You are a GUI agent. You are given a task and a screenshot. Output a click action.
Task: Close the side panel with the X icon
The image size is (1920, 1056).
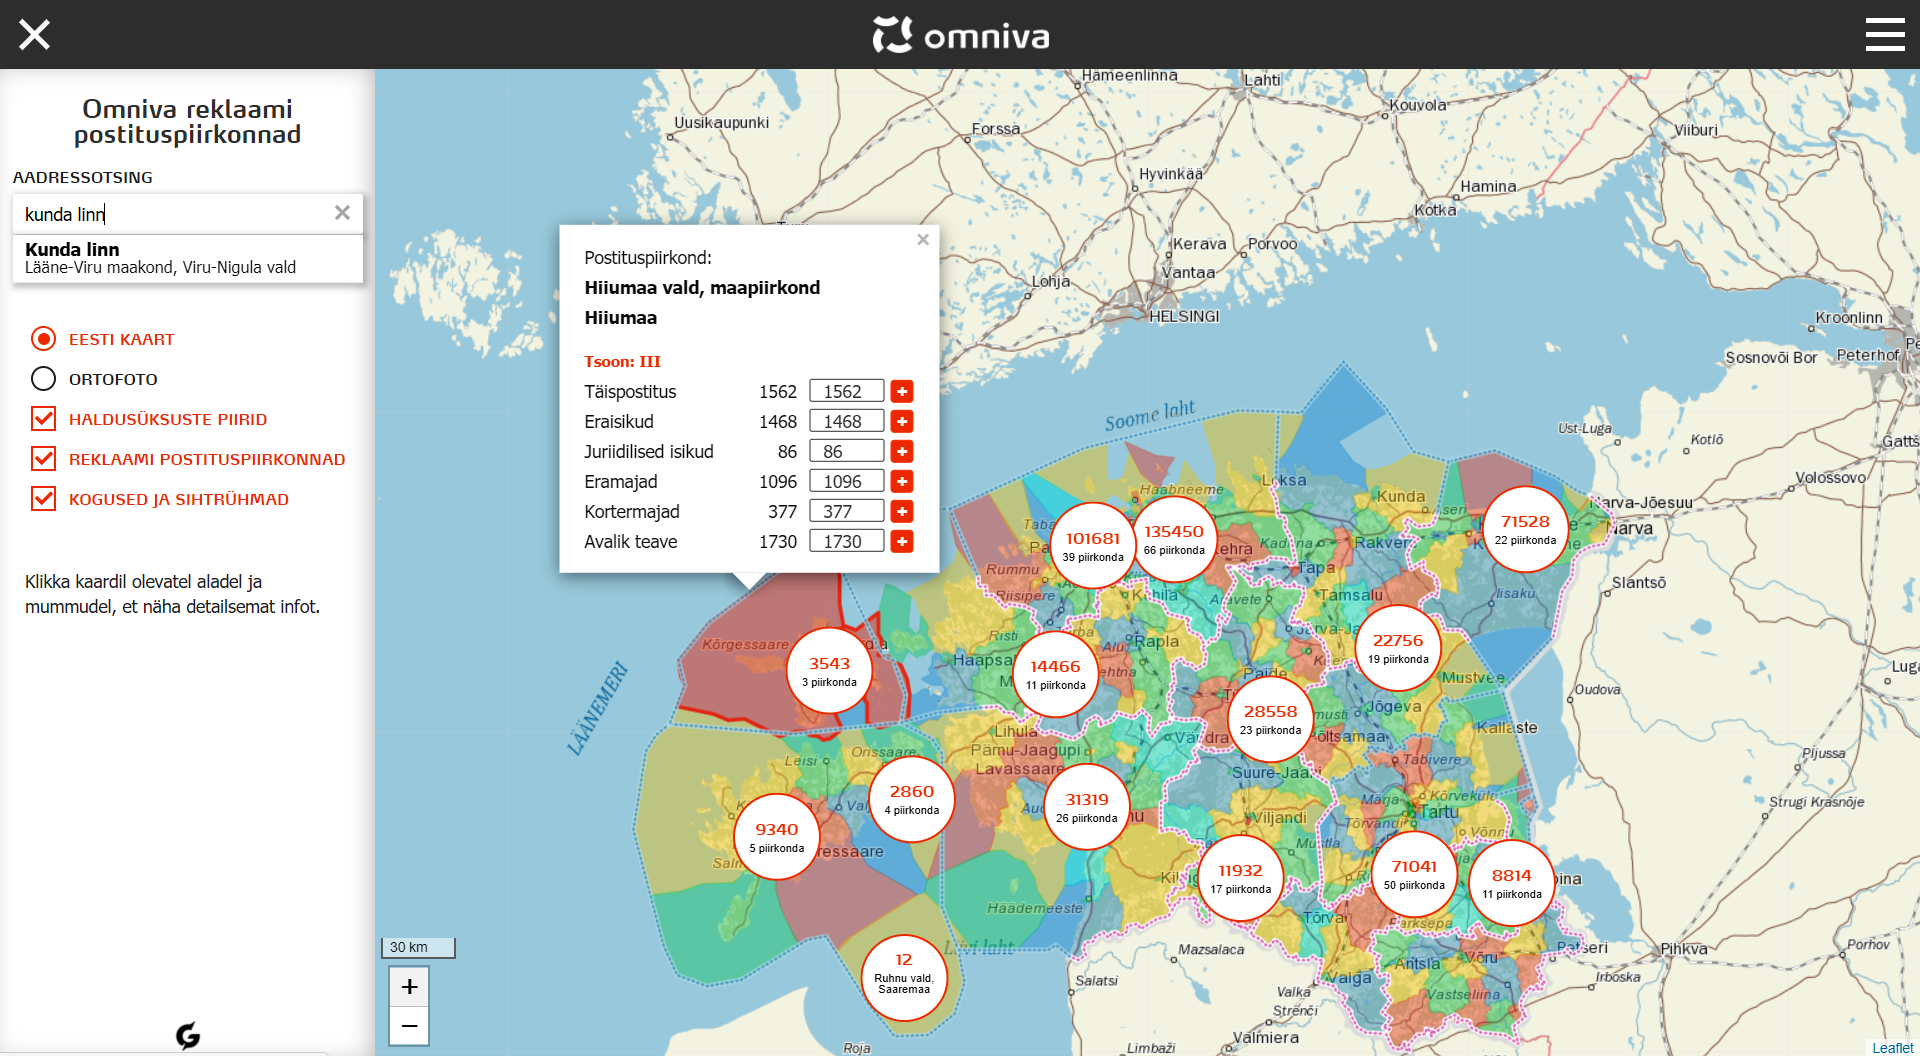click(x=34, y=35)
